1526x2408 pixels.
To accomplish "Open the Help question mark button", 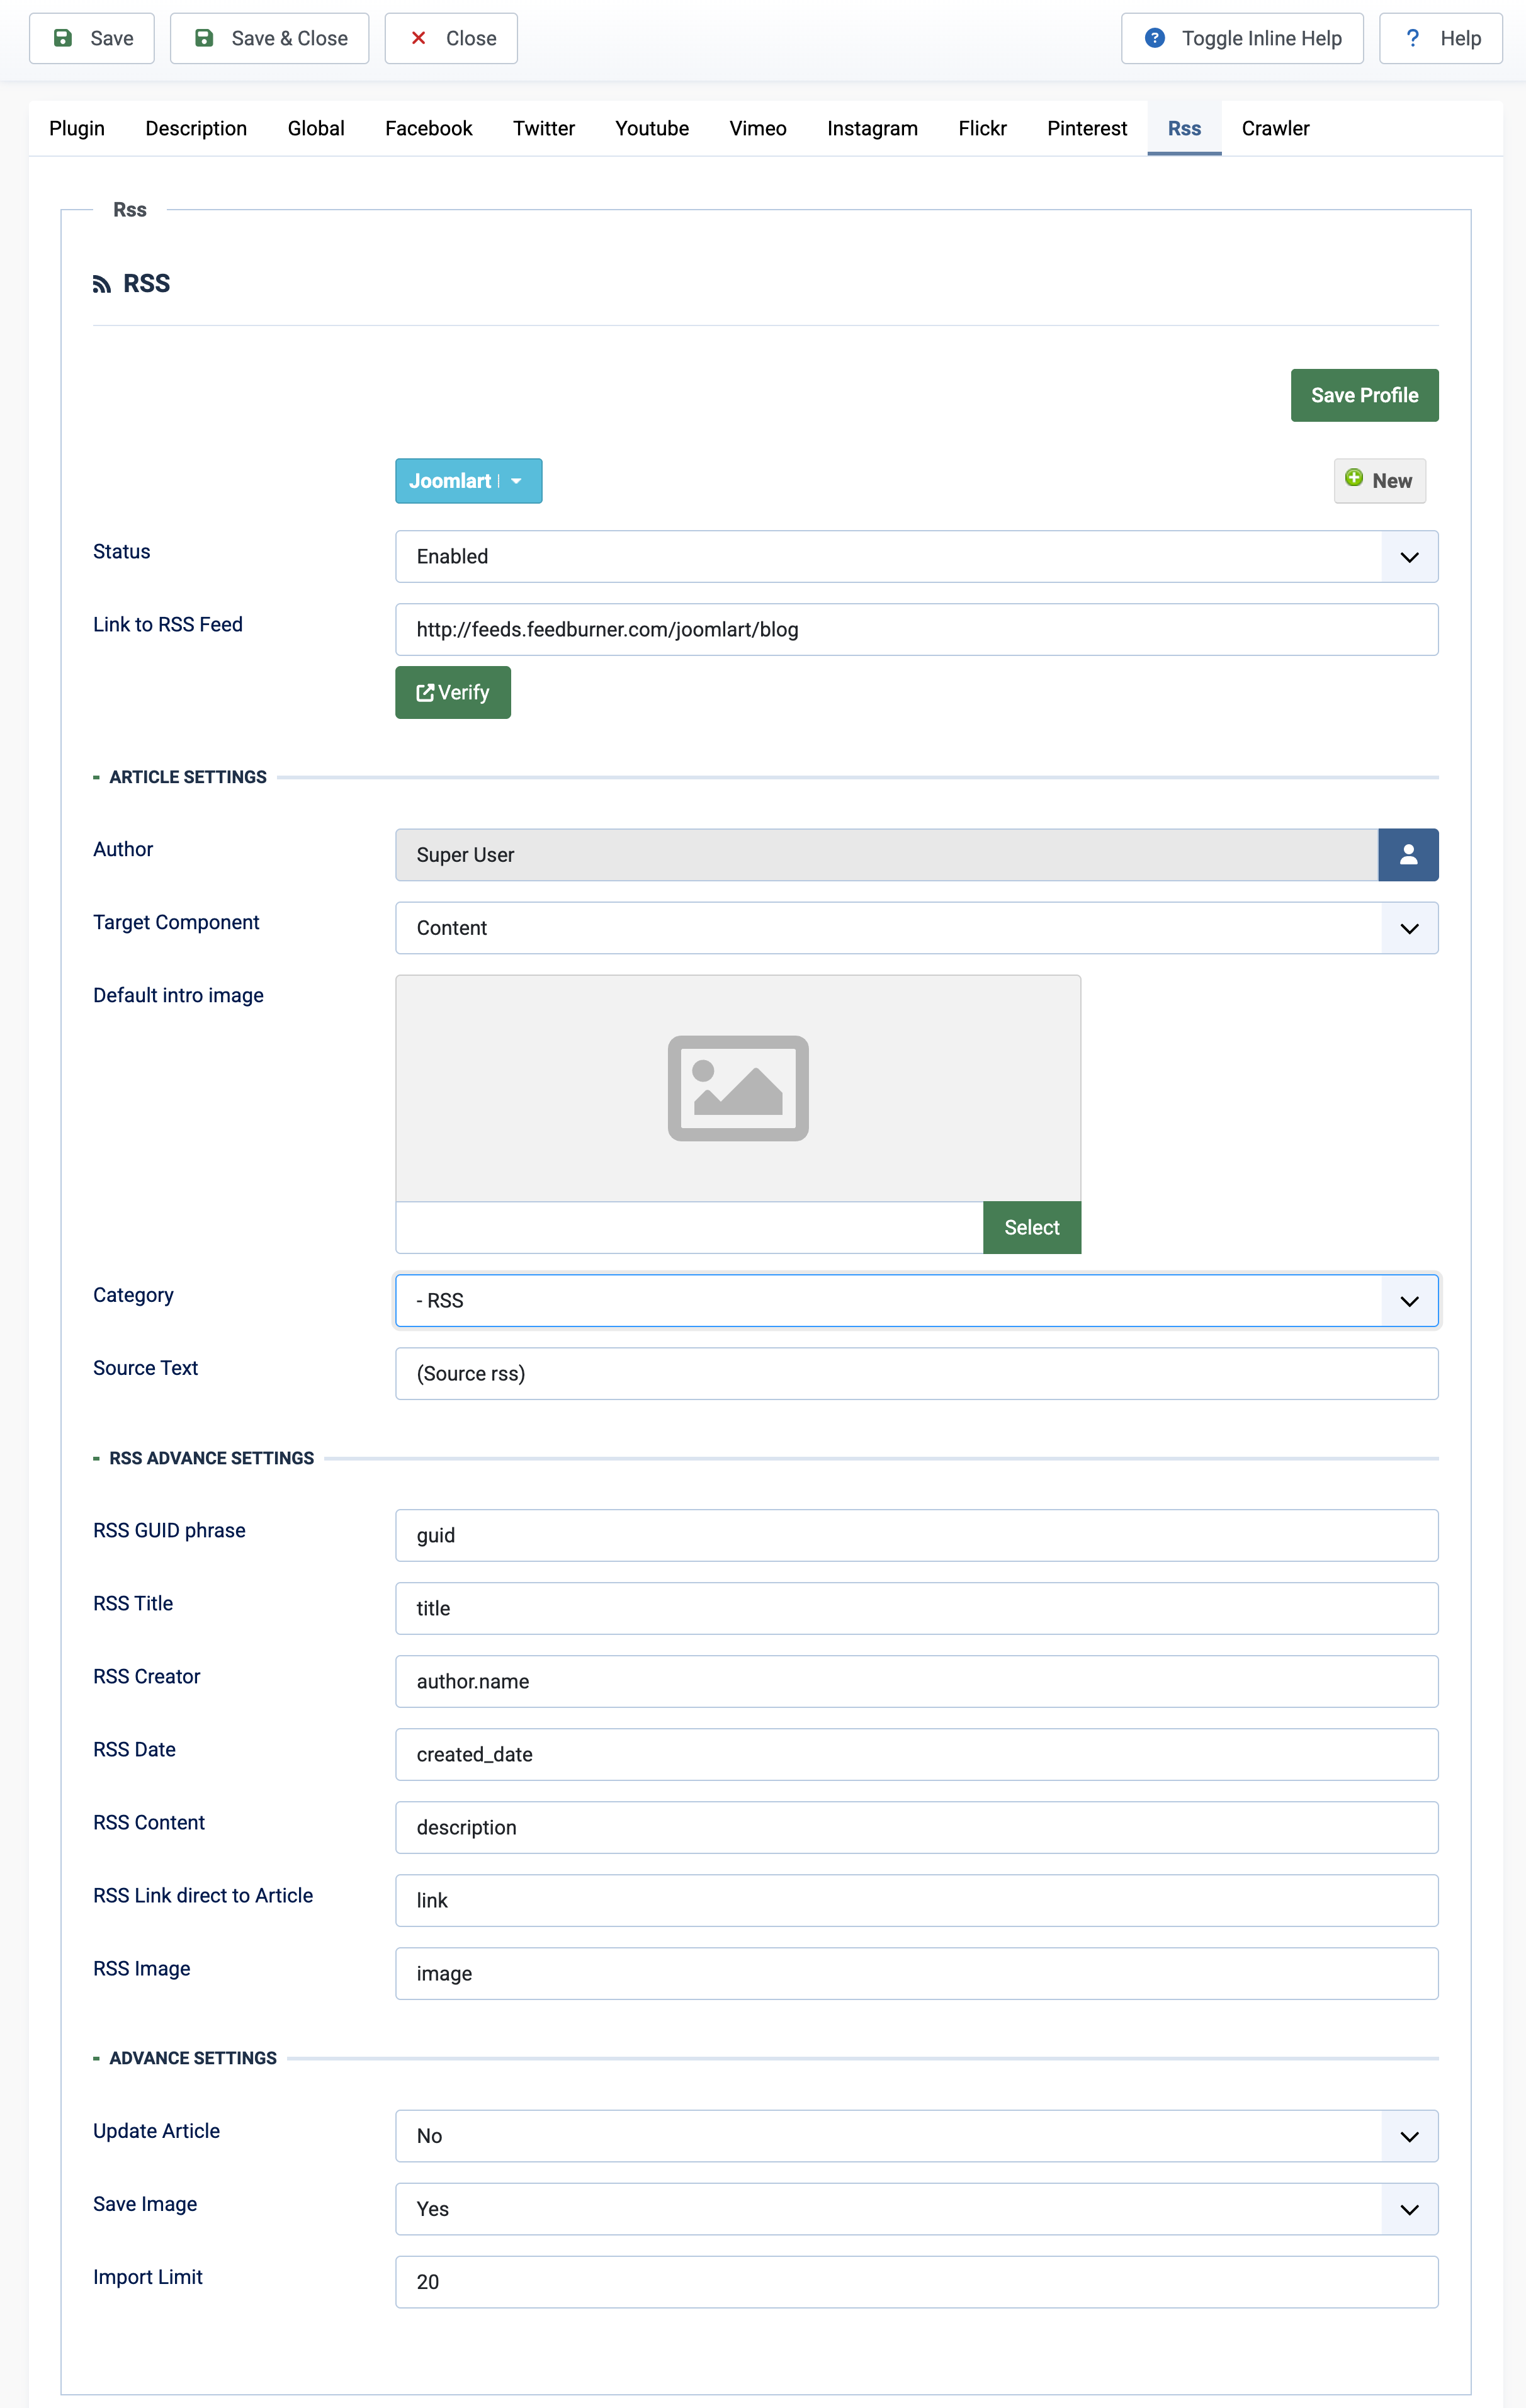I will click(1440, 38).
